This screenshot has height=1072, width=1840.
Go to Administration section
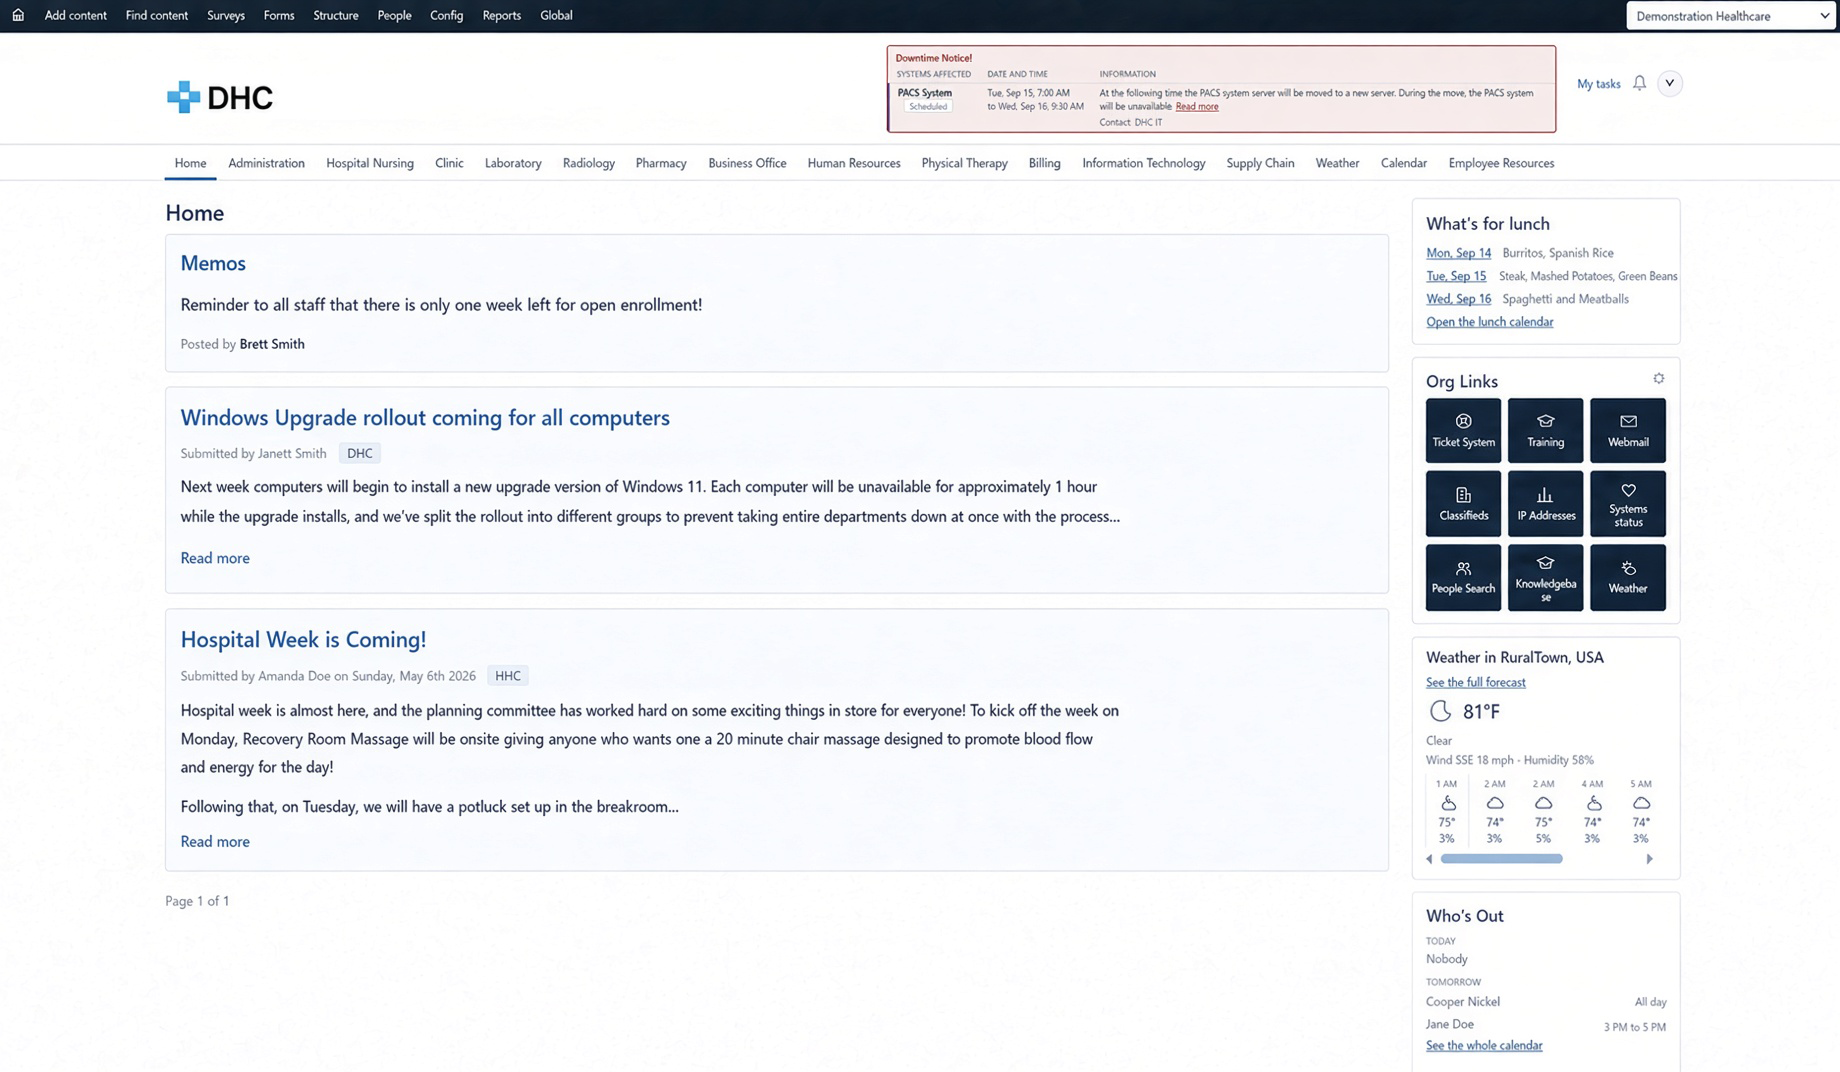(x=266, y=163)
